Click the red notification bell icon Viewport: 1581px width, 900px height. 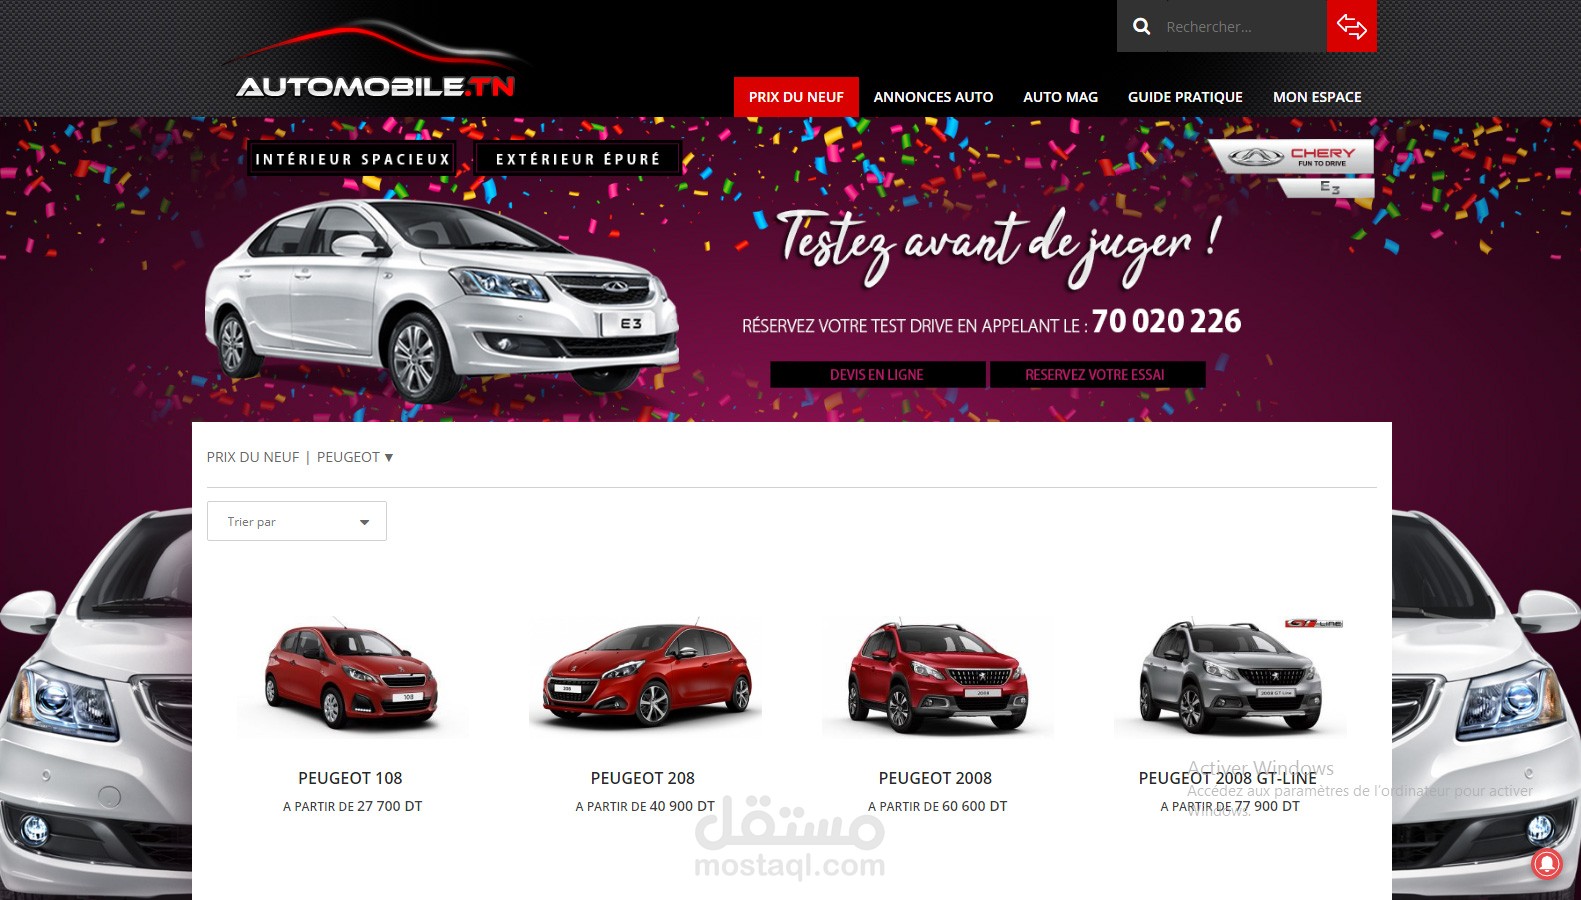1546,863
